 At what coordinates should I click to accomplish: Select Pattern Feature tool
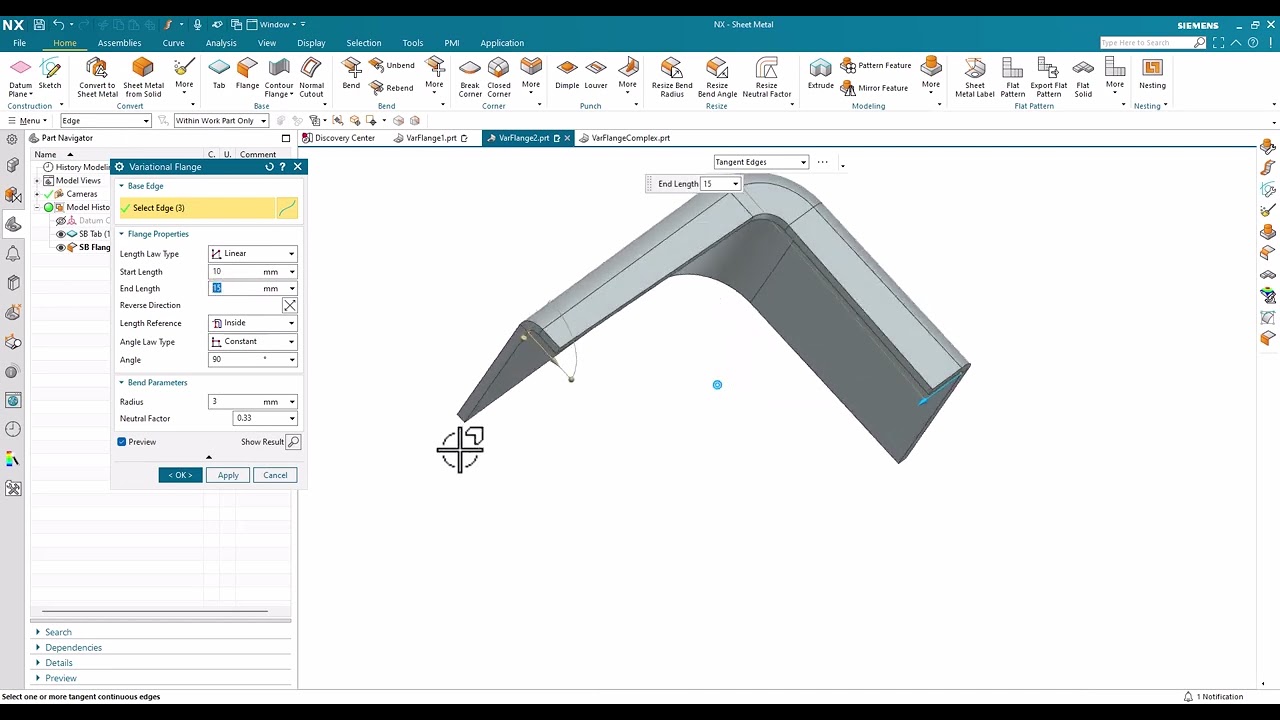pyautogui.click(x=875, y=65)
